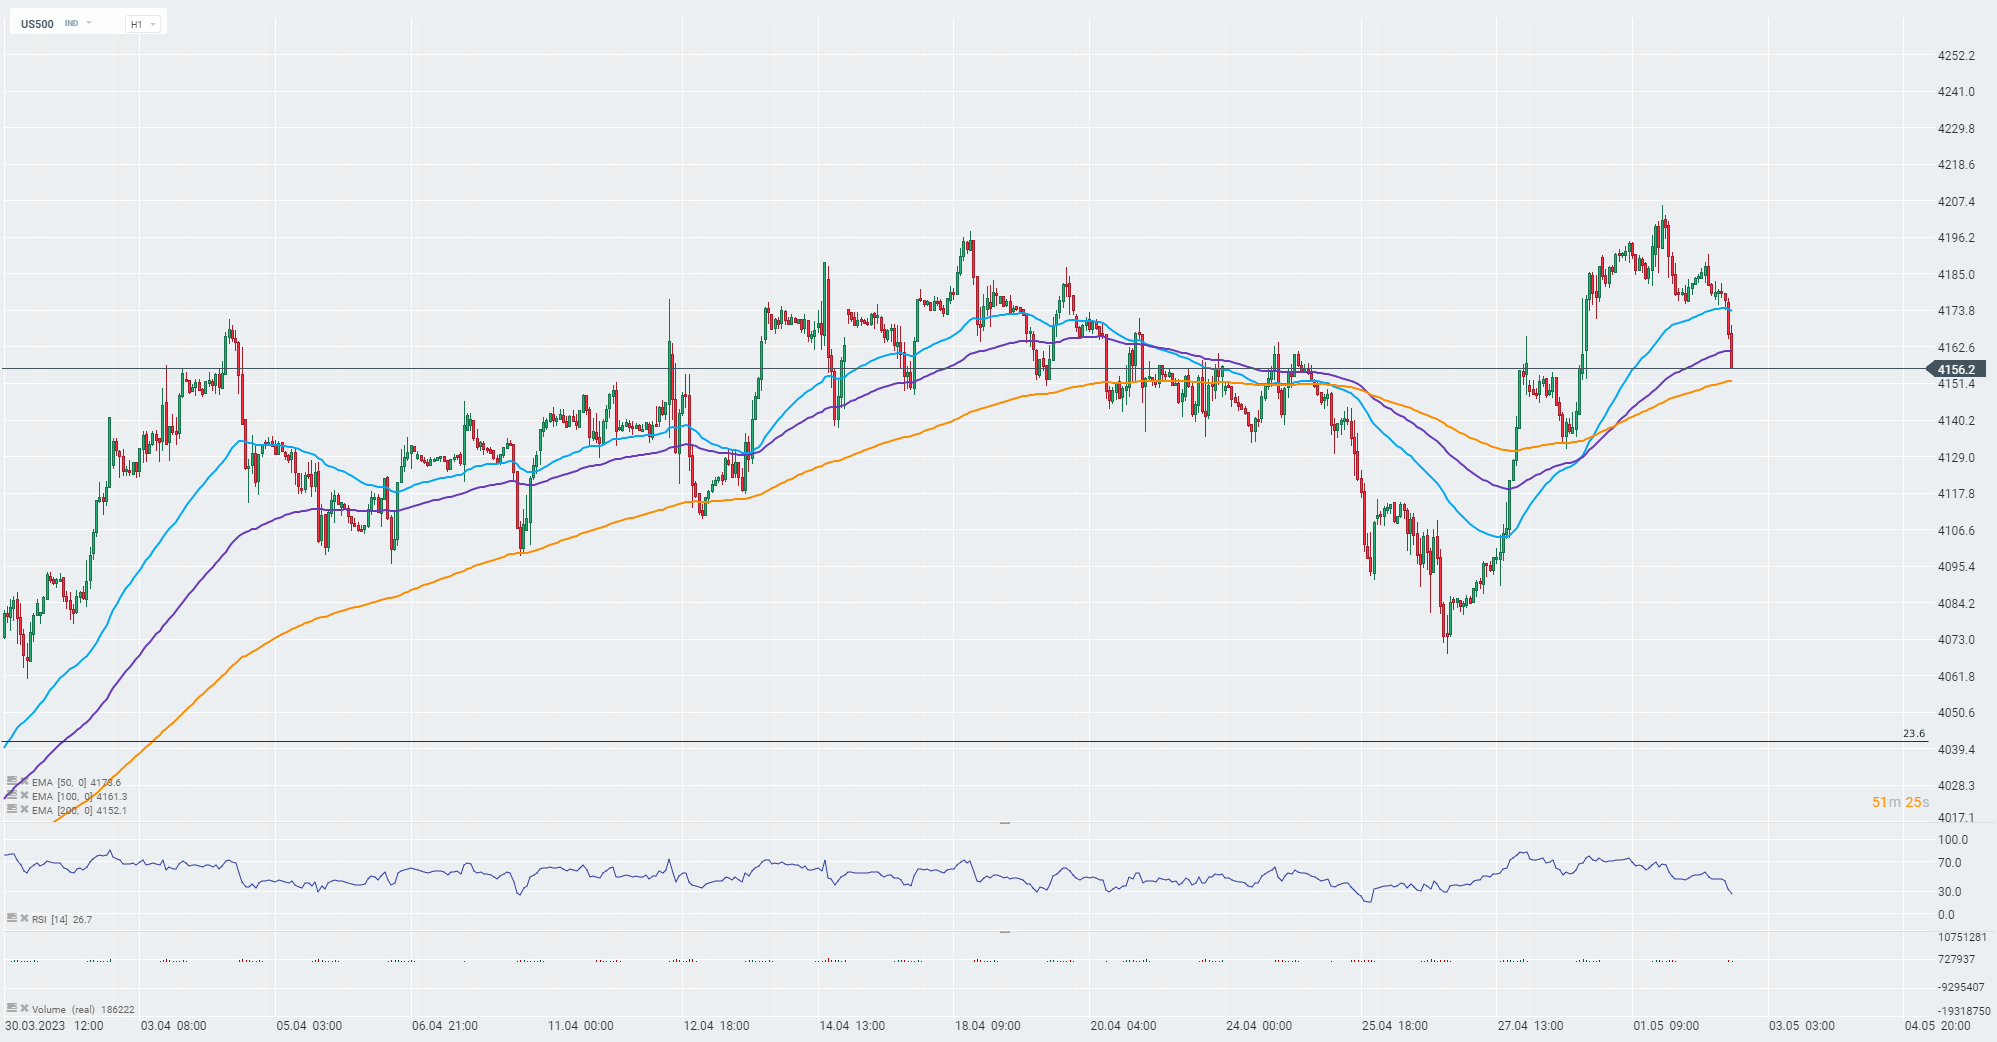Click the 4017.1 price axis label
The height and width of the screenshot is (1042, 1997).
1957,818
